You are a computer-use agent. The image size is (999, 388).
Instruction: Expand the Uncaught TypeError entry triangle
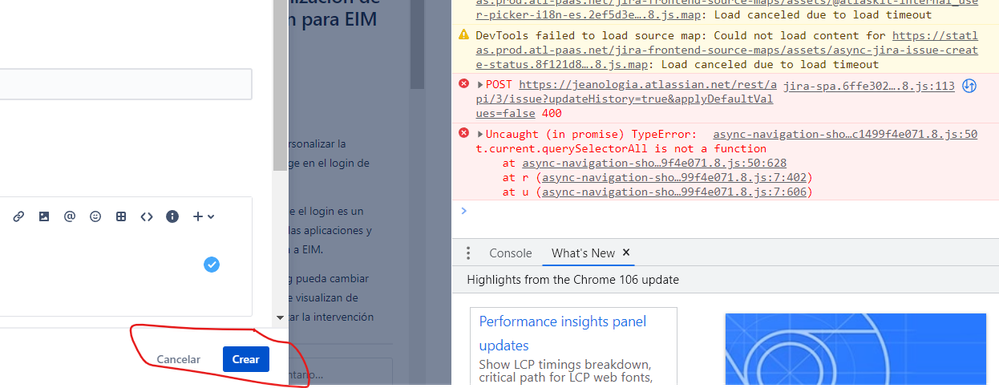[480, 134]
